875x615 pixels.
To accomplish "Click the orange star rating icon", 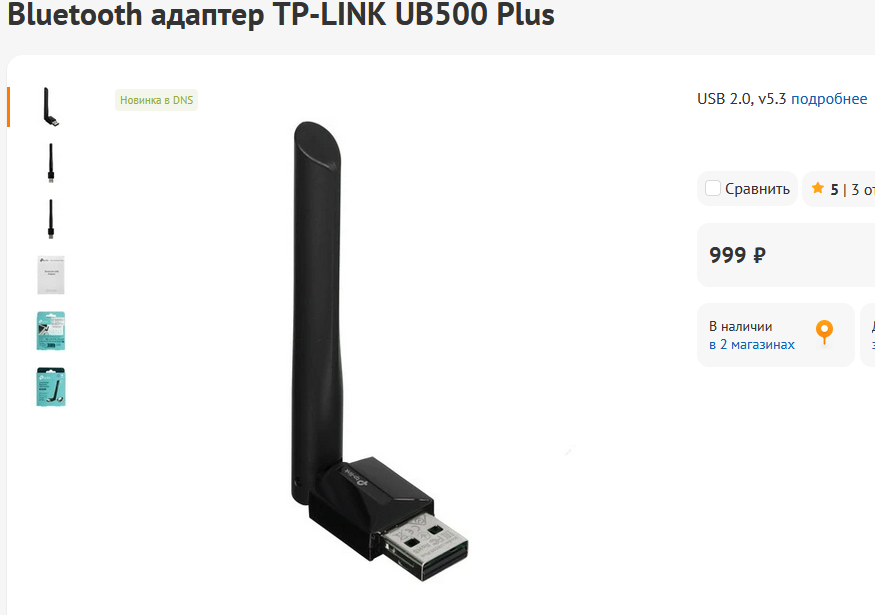I will pos(818,188).
